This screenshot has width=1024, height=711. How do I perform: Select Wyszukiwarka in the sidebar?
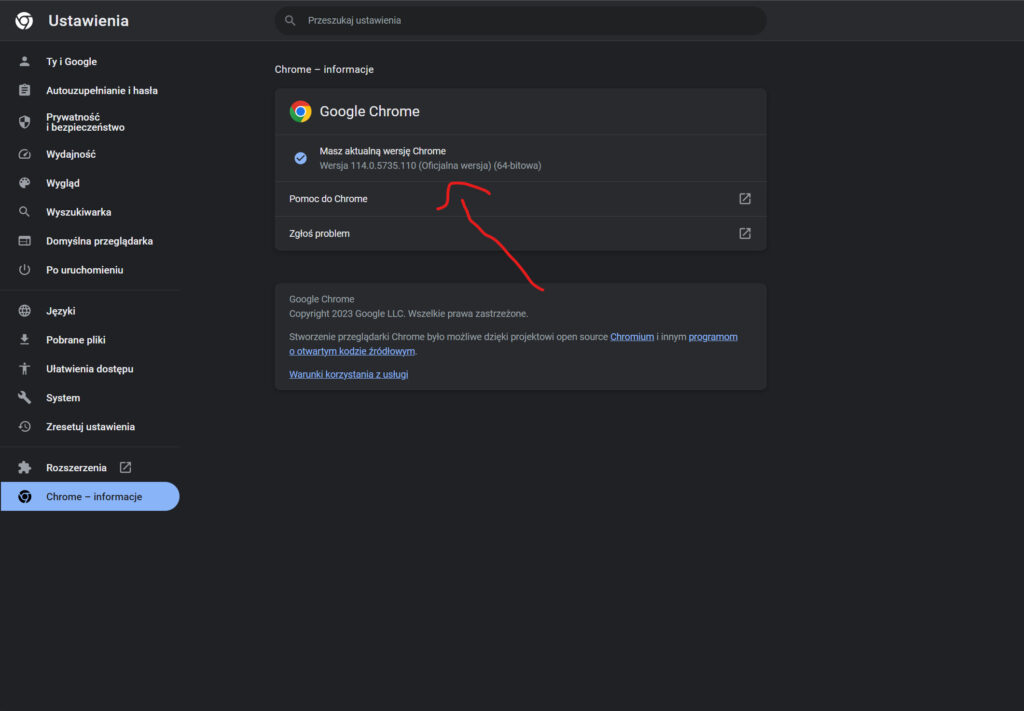[90, 212]
